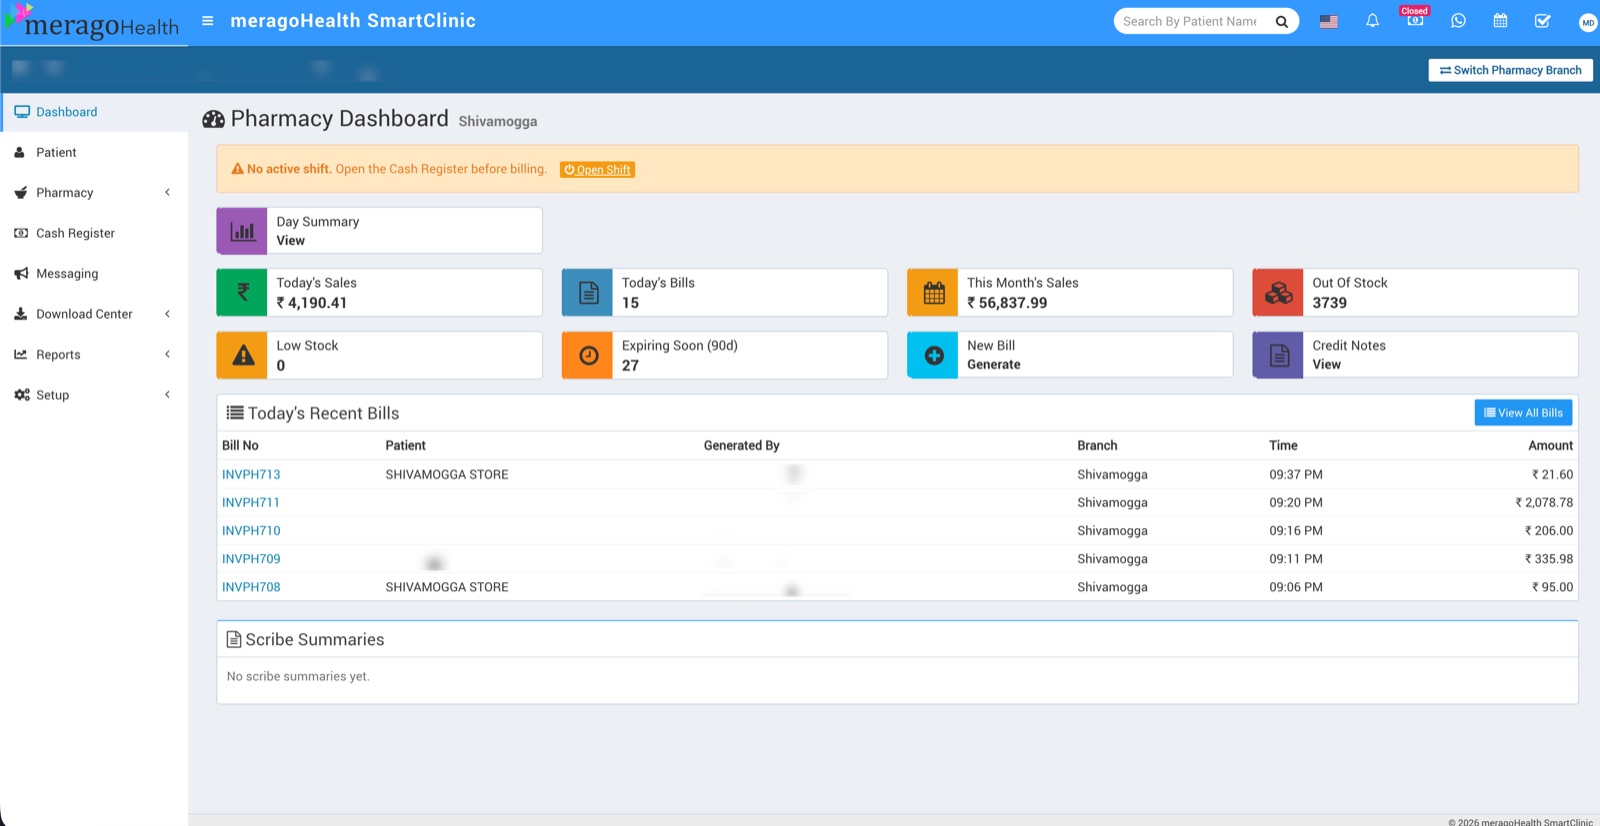The height and width of the screenshot is (826, 1600).
Task: Expand the Reports sidebar menu
Action: (94, 354)
